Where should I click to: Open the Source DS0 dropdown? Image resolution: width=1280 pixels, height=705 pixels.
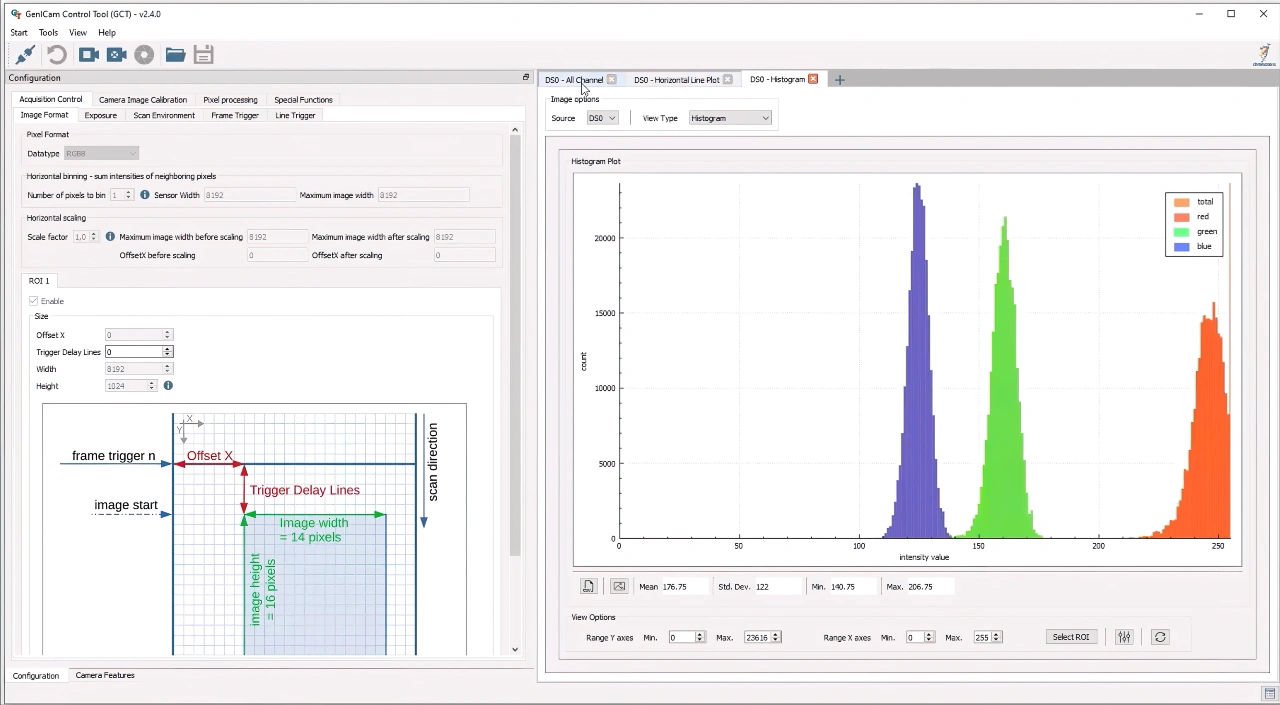tap(602, 118)
